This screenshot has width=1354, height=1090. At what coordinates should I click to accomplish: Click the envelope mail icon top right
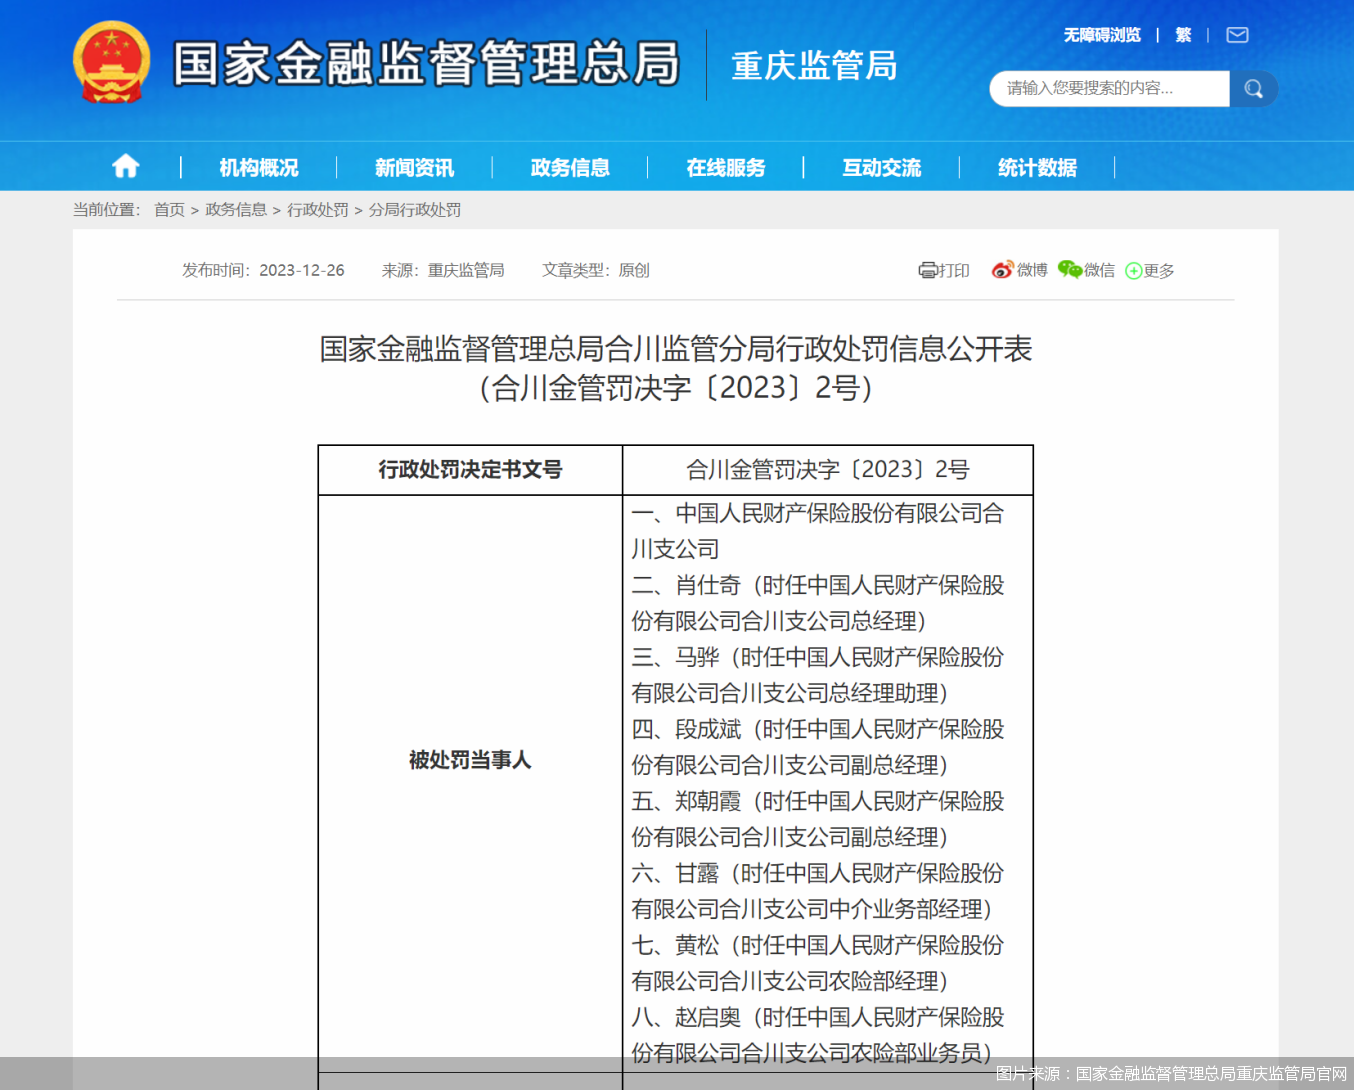point(1237,35)
